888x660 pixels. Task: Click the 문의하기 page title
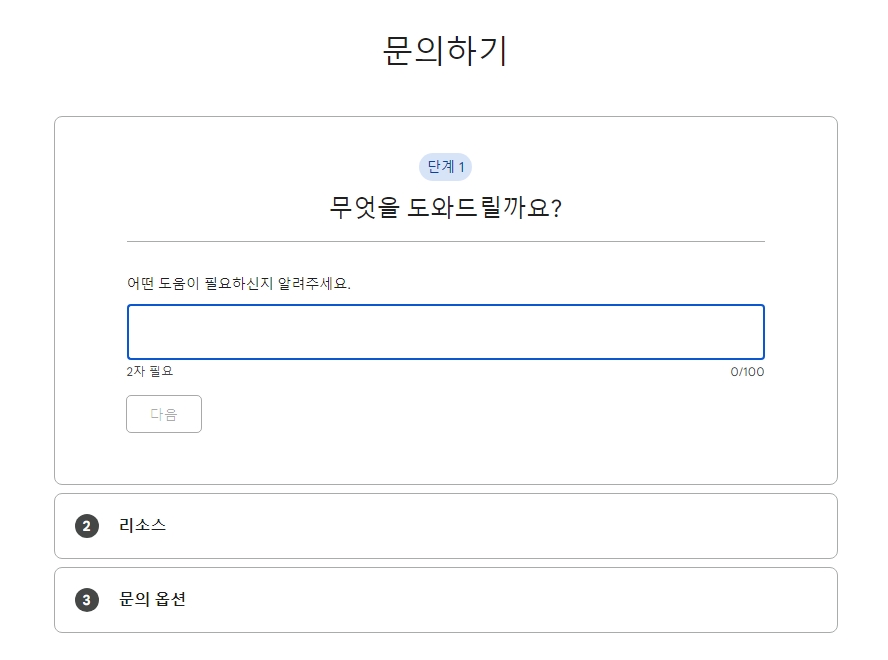pyautogui.click(x=444, y=46)
